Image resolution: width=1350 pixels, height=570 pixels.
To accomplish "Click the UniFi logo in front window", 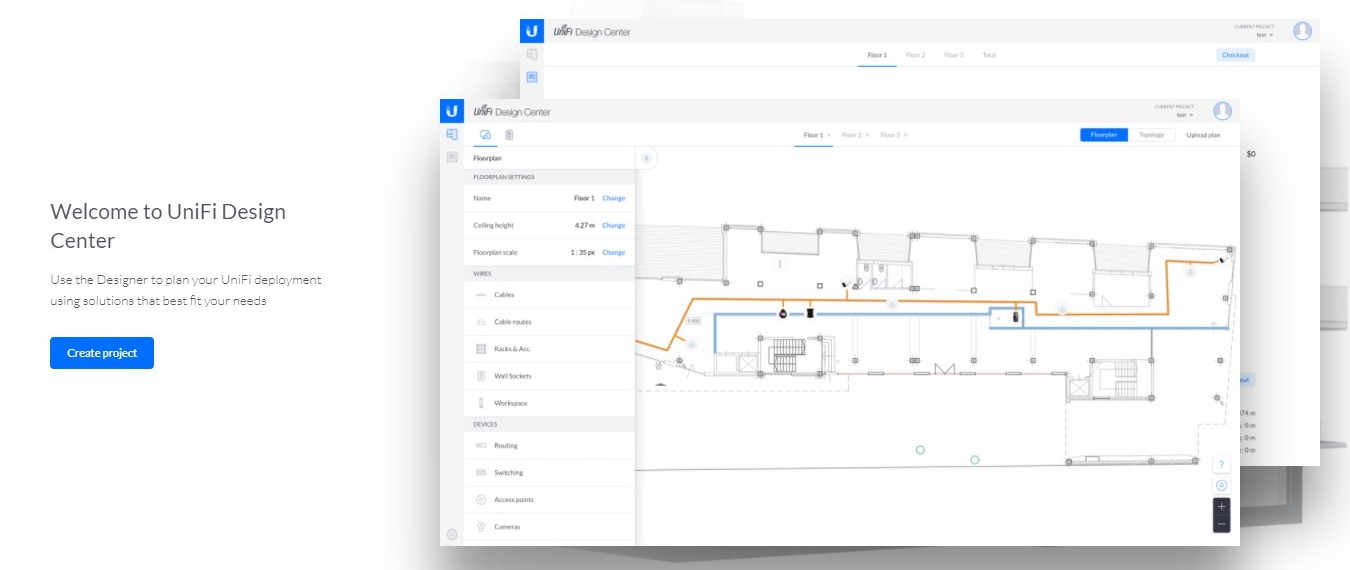I will pos(452,111).
